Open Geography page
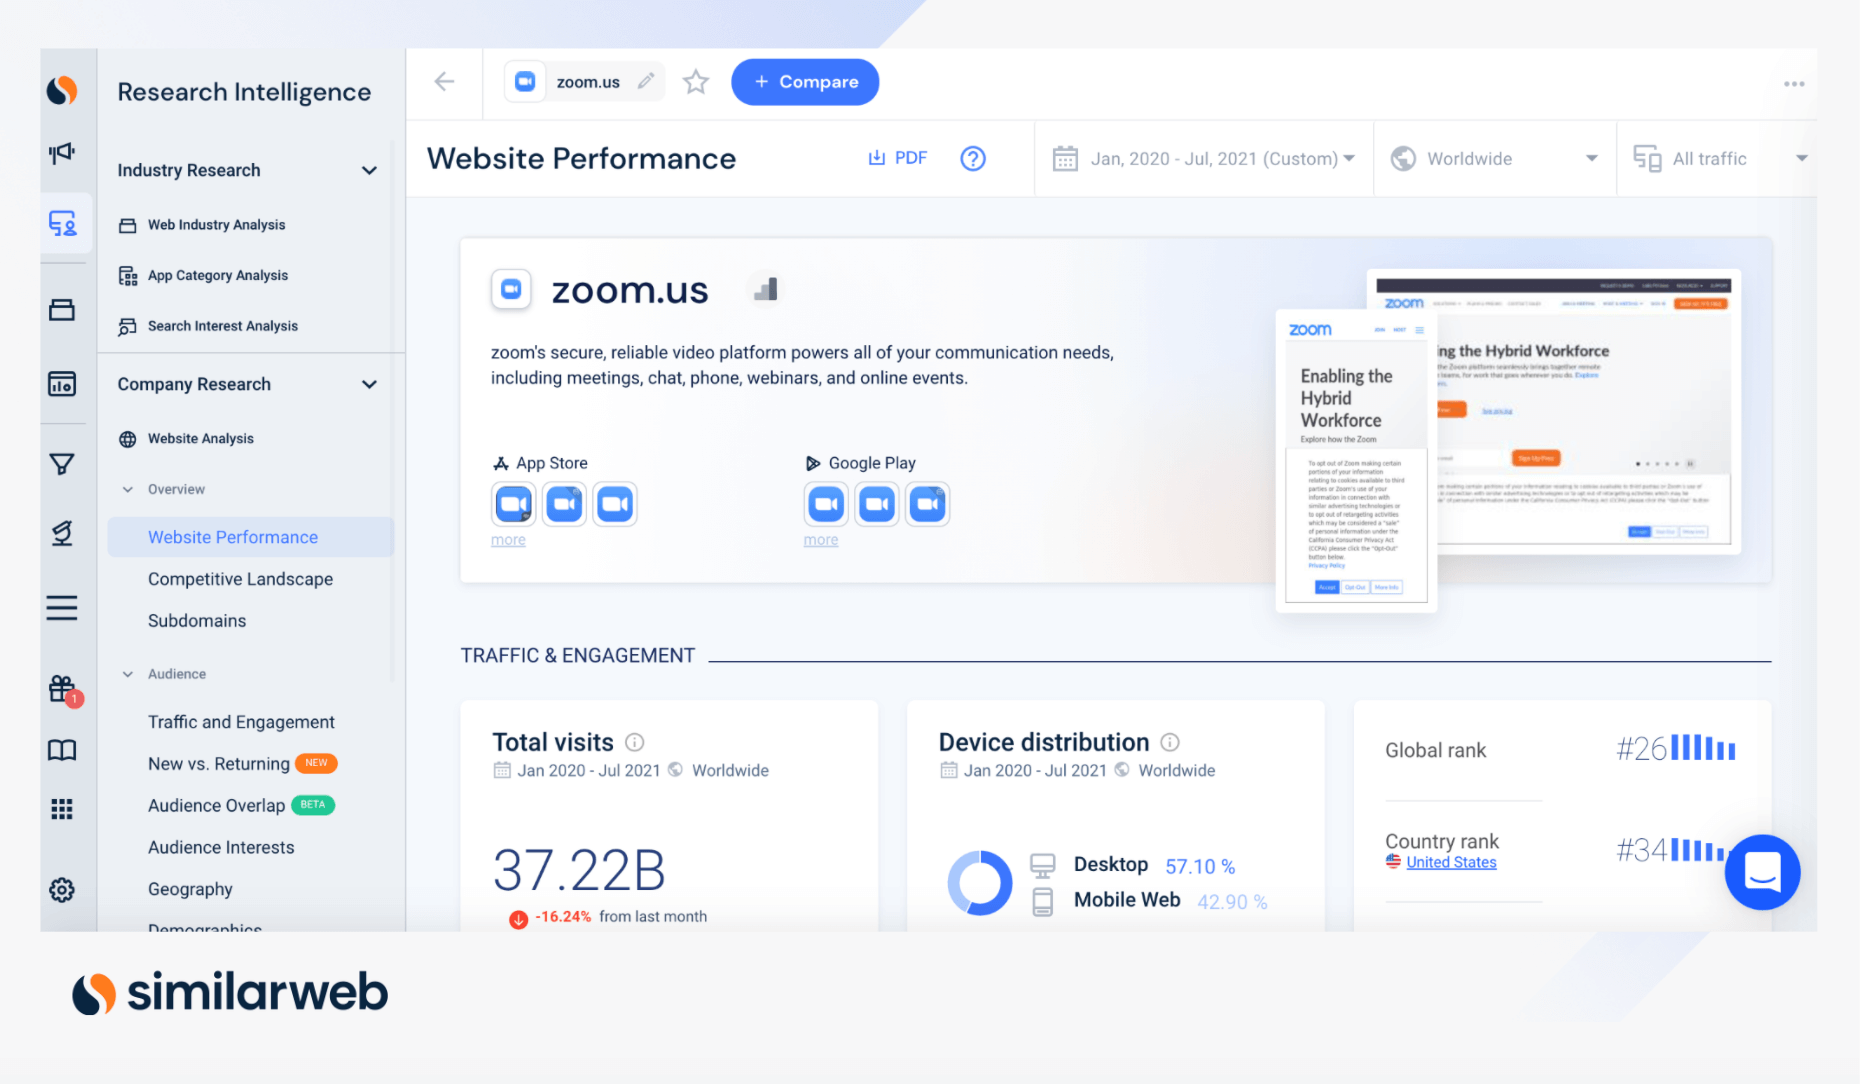The width and height of the screenshot is (1860, 1084). point(190,889)
